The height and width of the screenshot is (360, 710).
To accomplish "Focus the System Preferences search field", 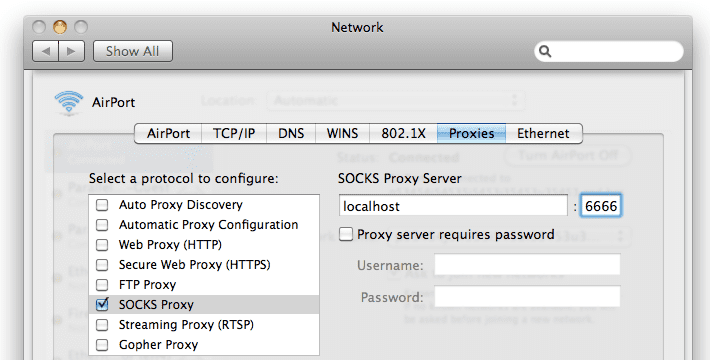I will coord(609,52).
